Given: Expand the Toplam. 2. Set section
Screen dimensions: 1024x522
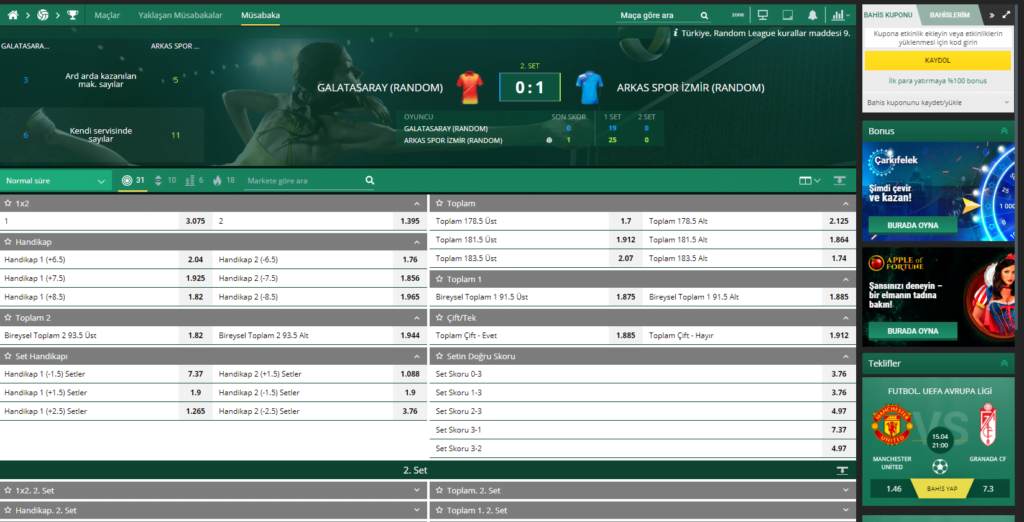Looking at the screenshot, I should click(846, 490).
